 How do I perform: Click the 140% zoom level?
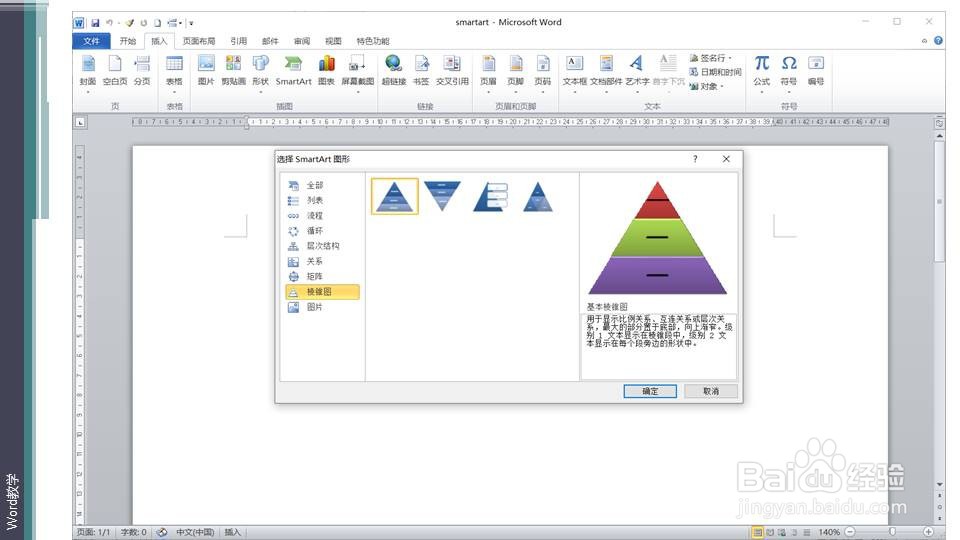coord(829,532)
